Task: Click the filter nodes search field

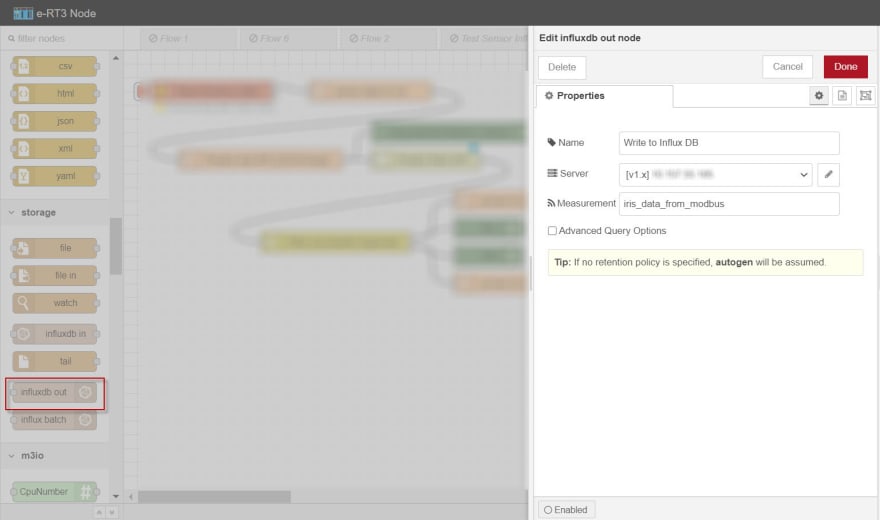Action: pos(62,39)
